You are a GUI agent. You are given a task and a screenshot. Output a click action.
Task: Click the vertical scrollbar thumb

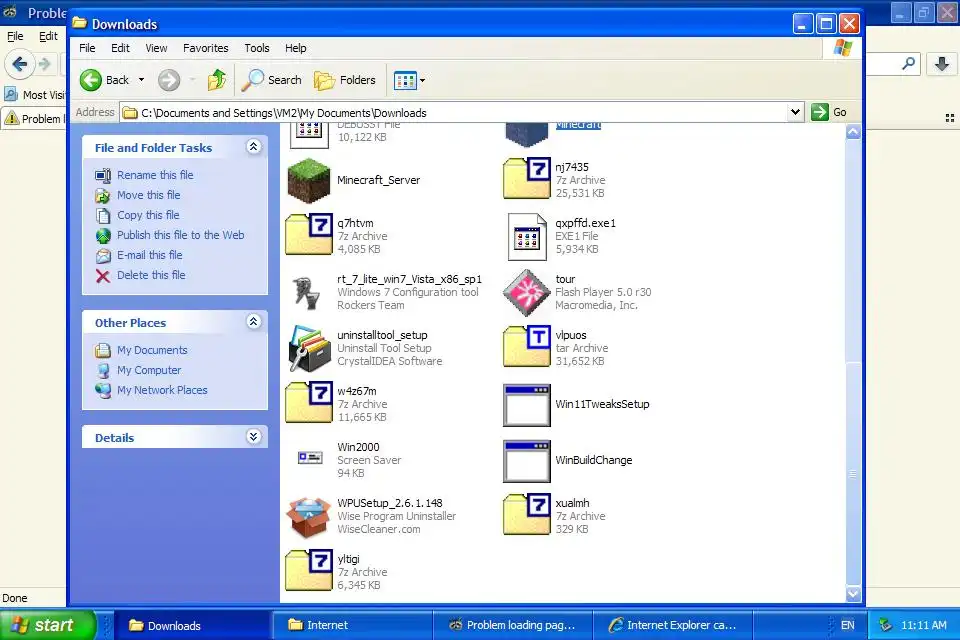(853, 473)
